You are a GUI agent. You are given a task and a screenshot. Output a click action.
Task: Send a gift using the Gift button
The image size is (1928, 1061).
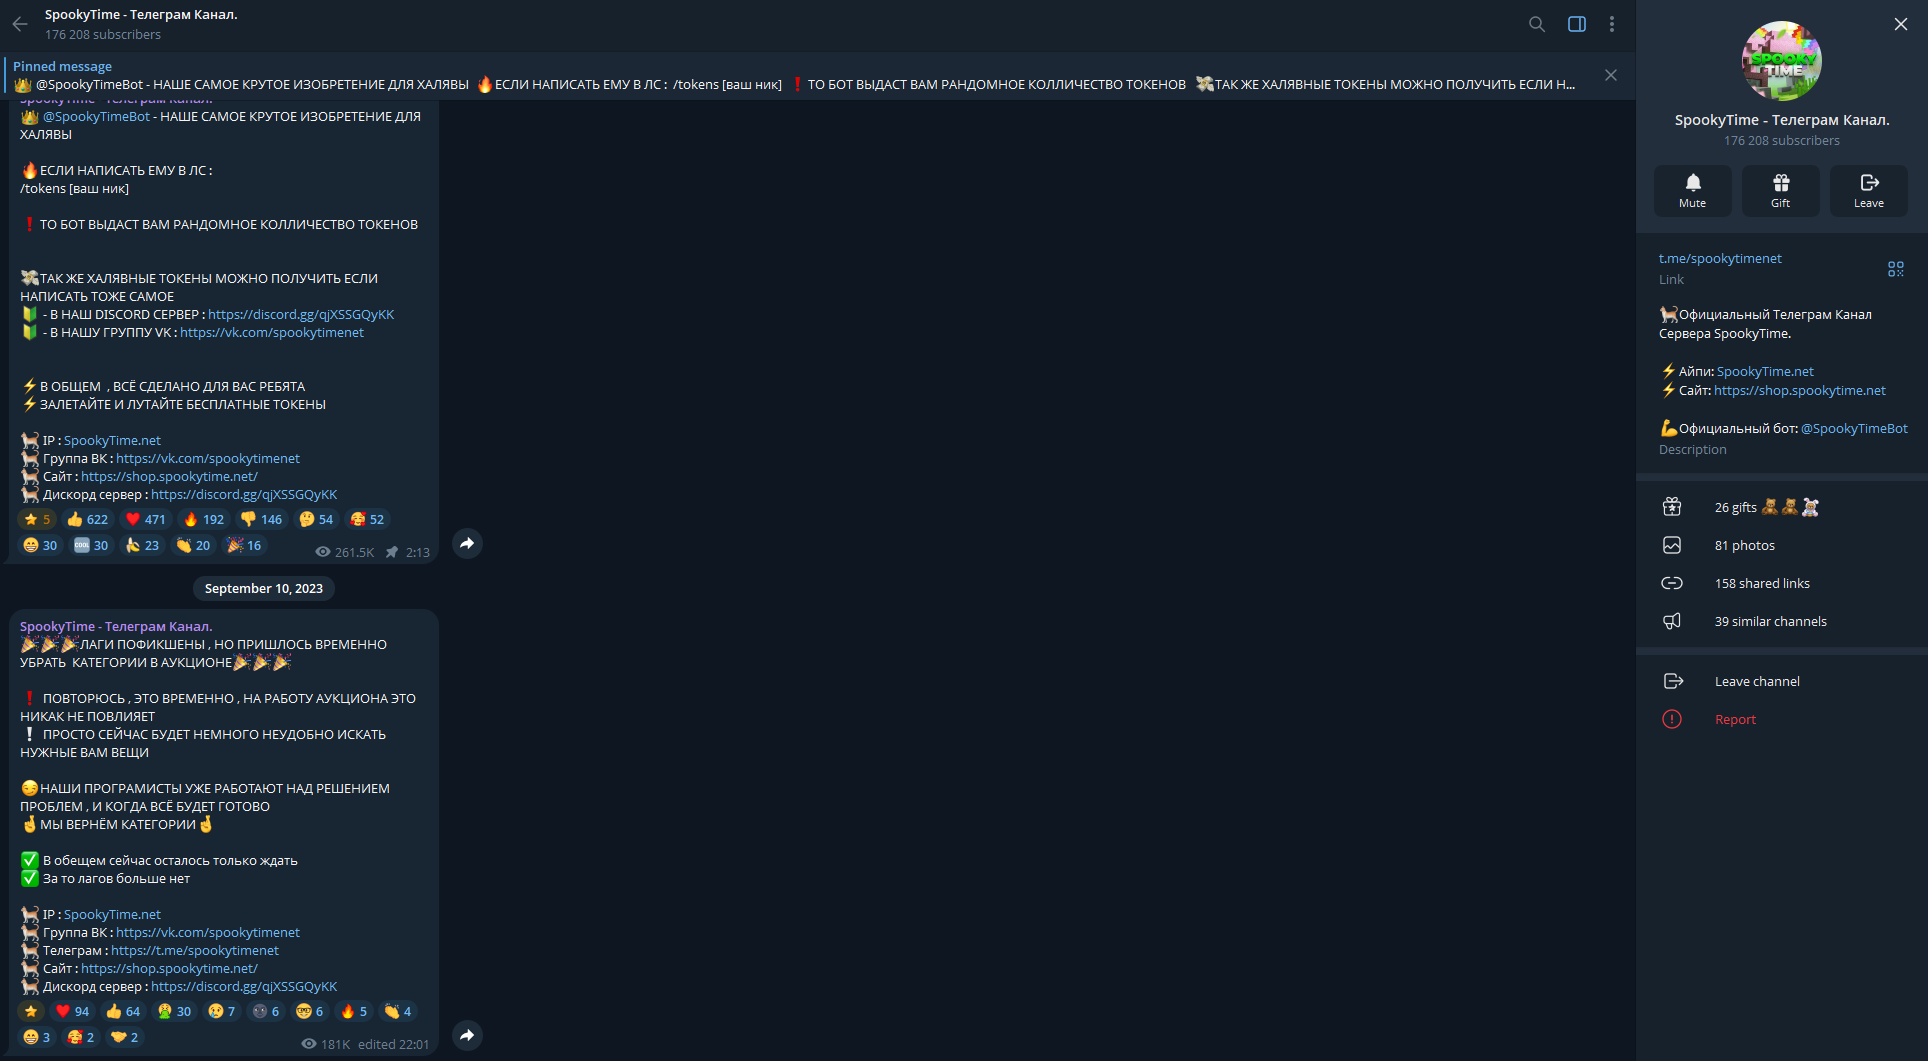coord(1781,190)
